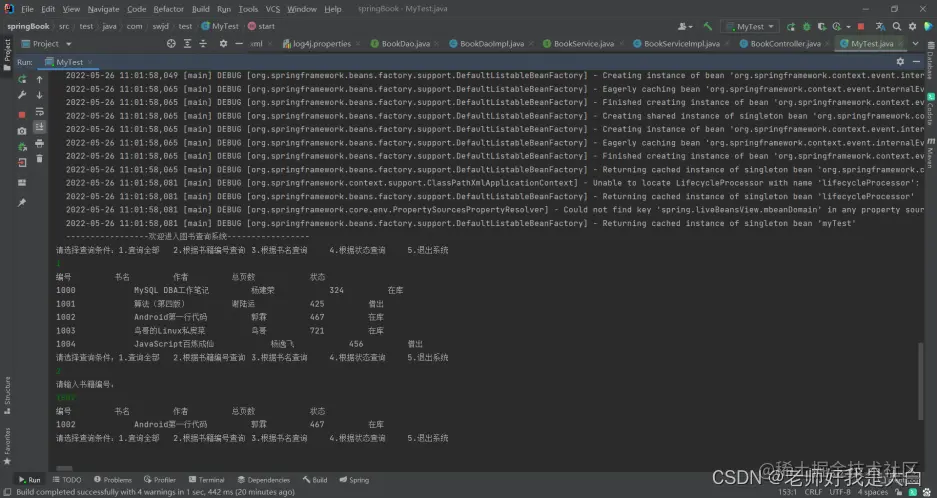The width and height of the screenshot is (937, 498).
Task: Click console vertical scrollbar thumb
Action: [920, 381]
